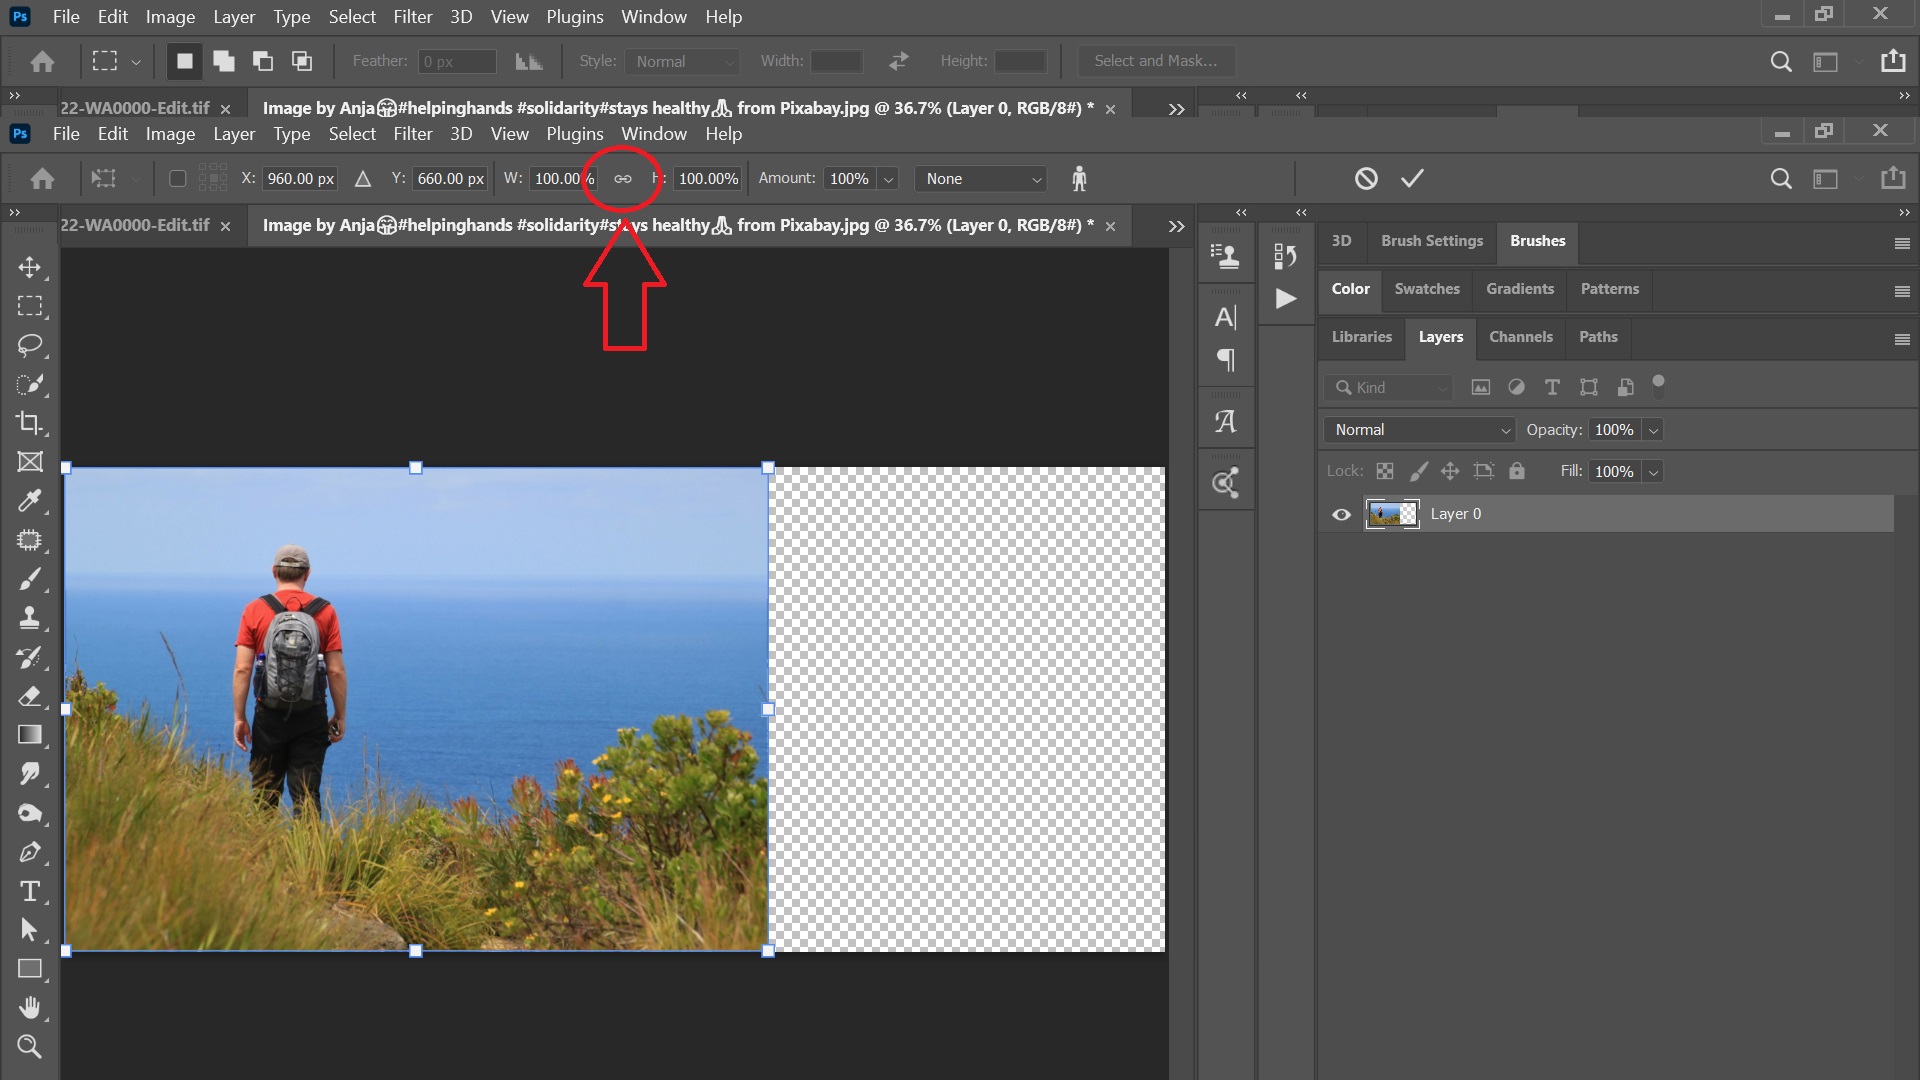Switch to the Paths tab

pos(1597,335)
